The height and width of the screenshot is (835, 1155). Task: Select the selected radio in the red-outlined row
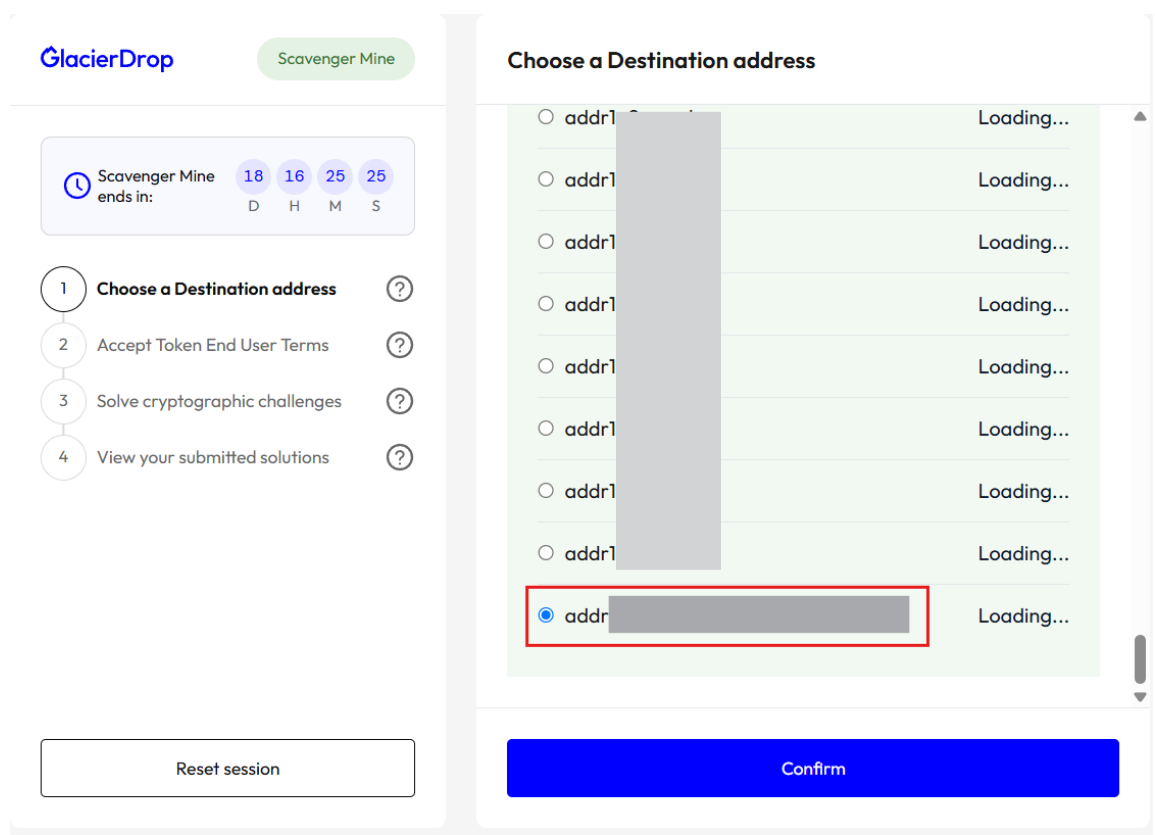pos(546,615)
